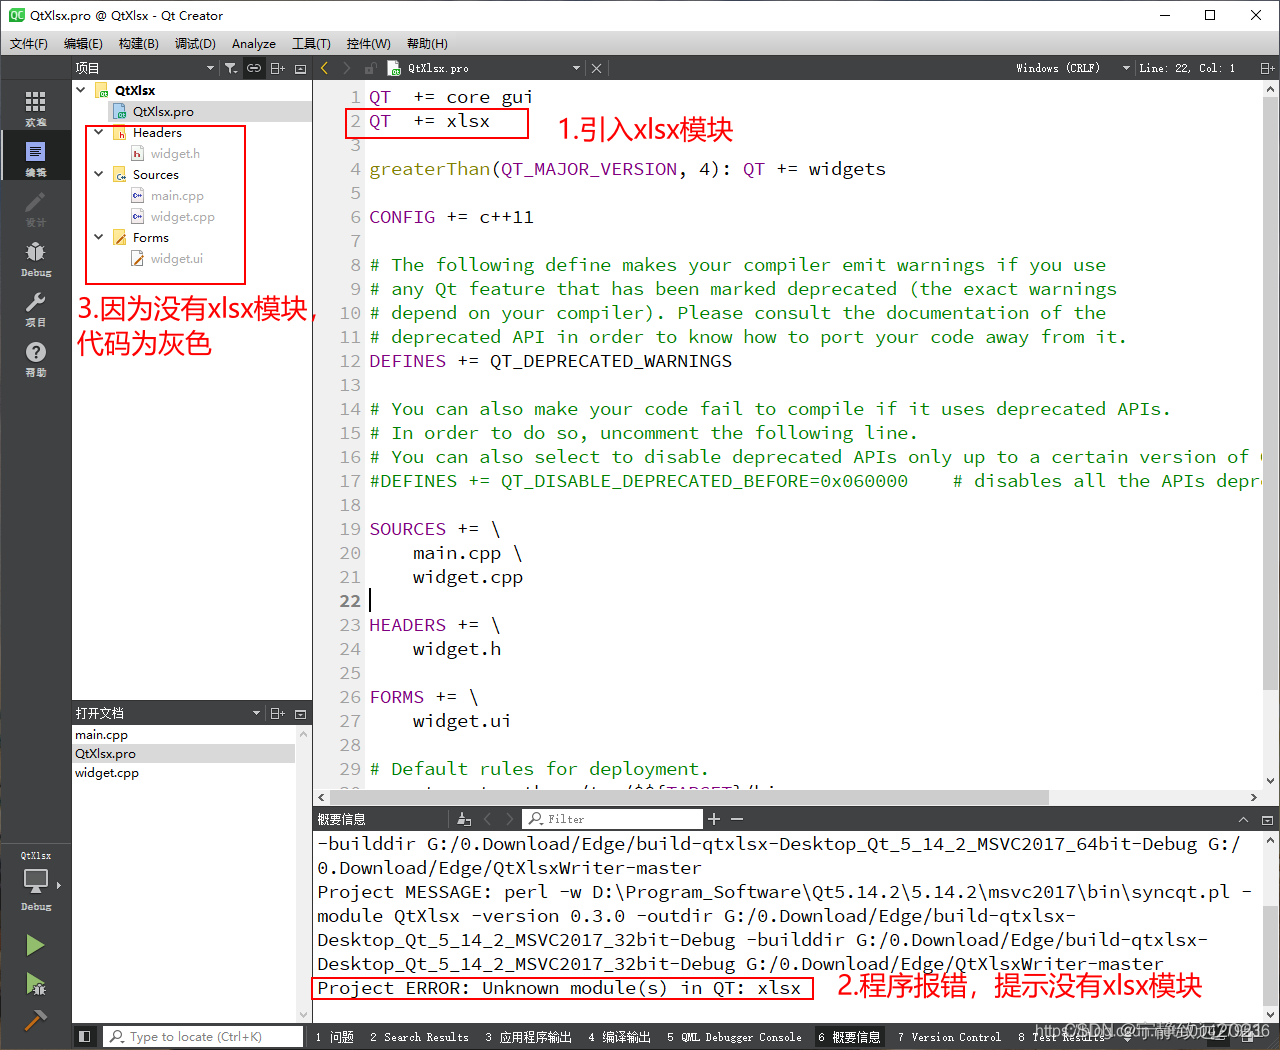Select main.cpp in the open documents list
Viewport: 1280px width, 1050px height.
101,735
